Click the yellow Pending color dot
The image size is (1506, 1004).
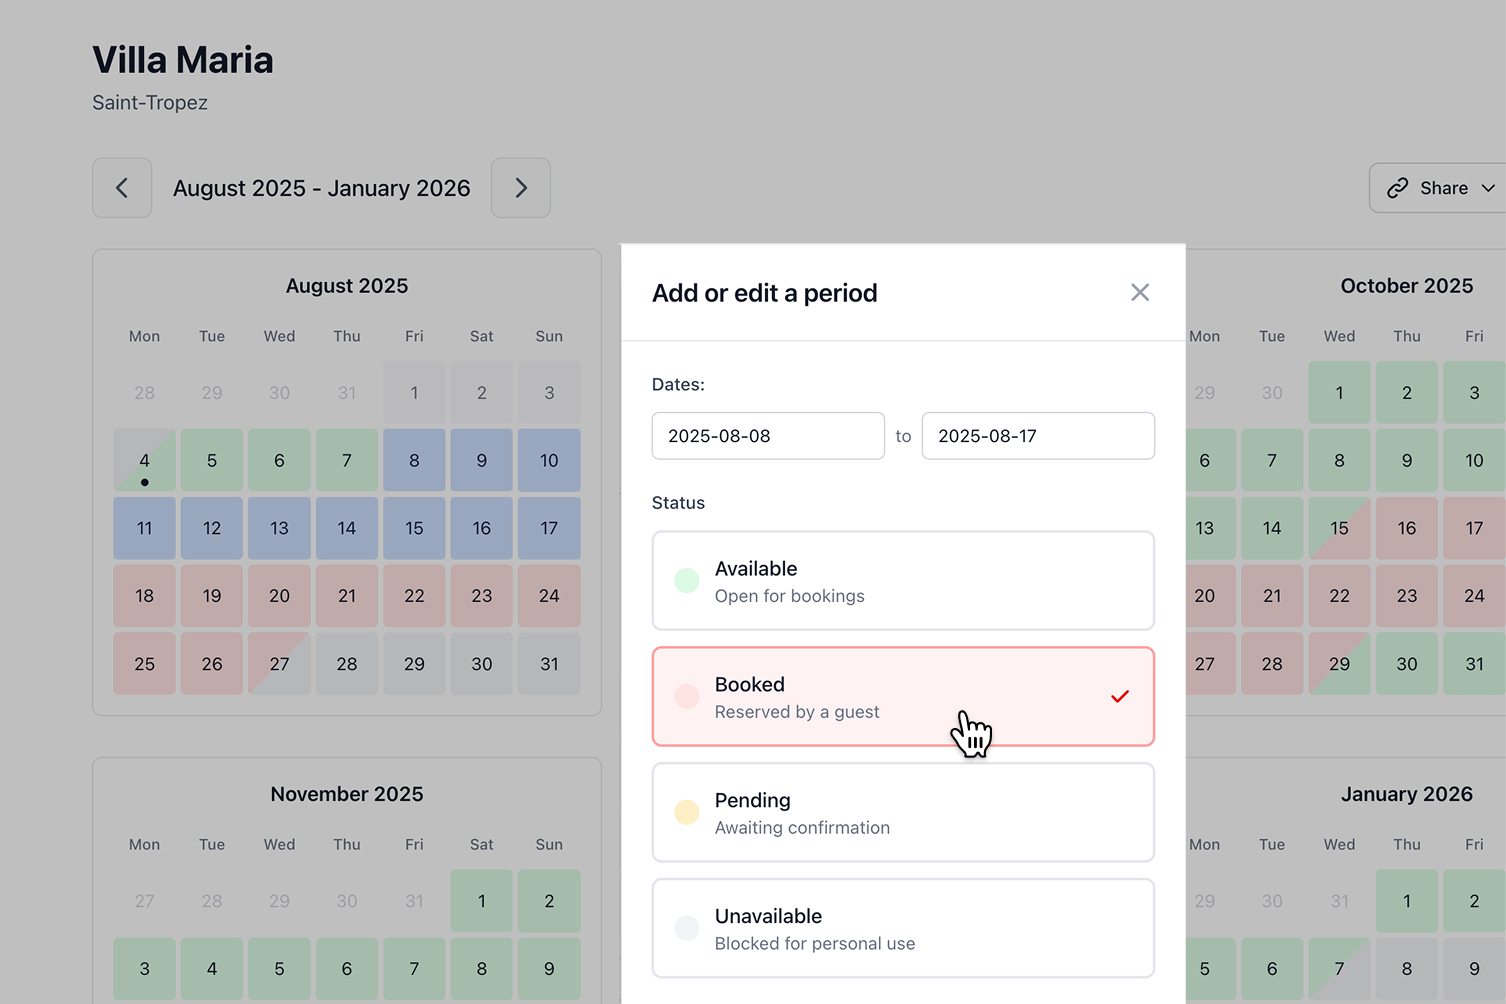point(687,812)
